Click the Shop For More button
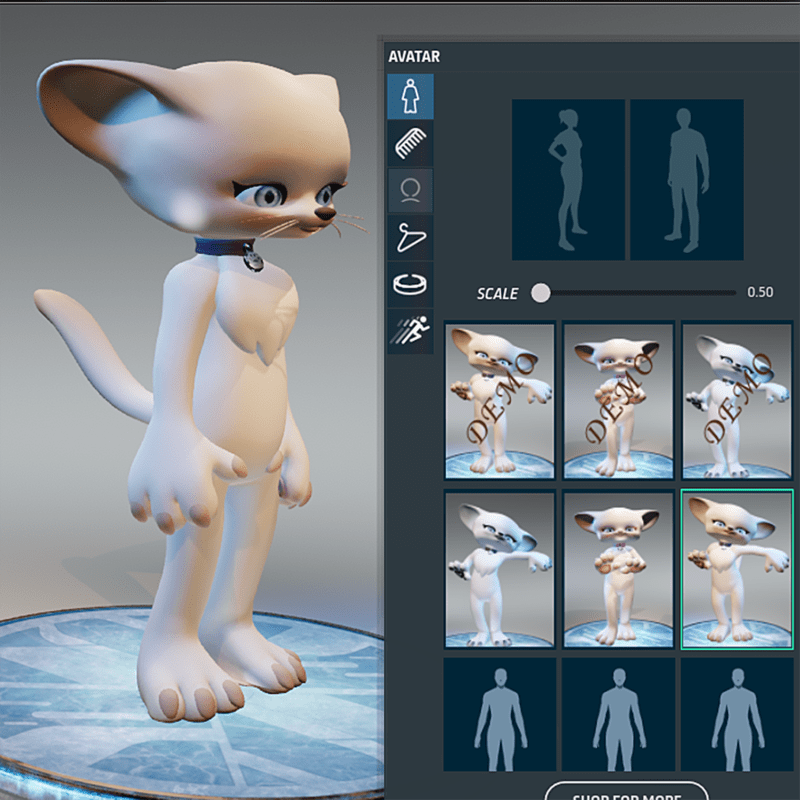Image resolution: width=800 pixels, height=800 pixels. 626,792
